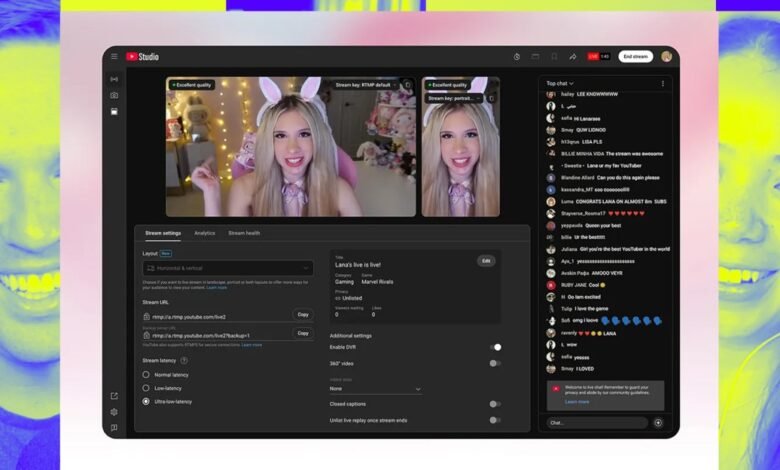Viewport: 780px width, 470px height.
Task: Switch to the Stream health tab
Action: tap(244, 233)
